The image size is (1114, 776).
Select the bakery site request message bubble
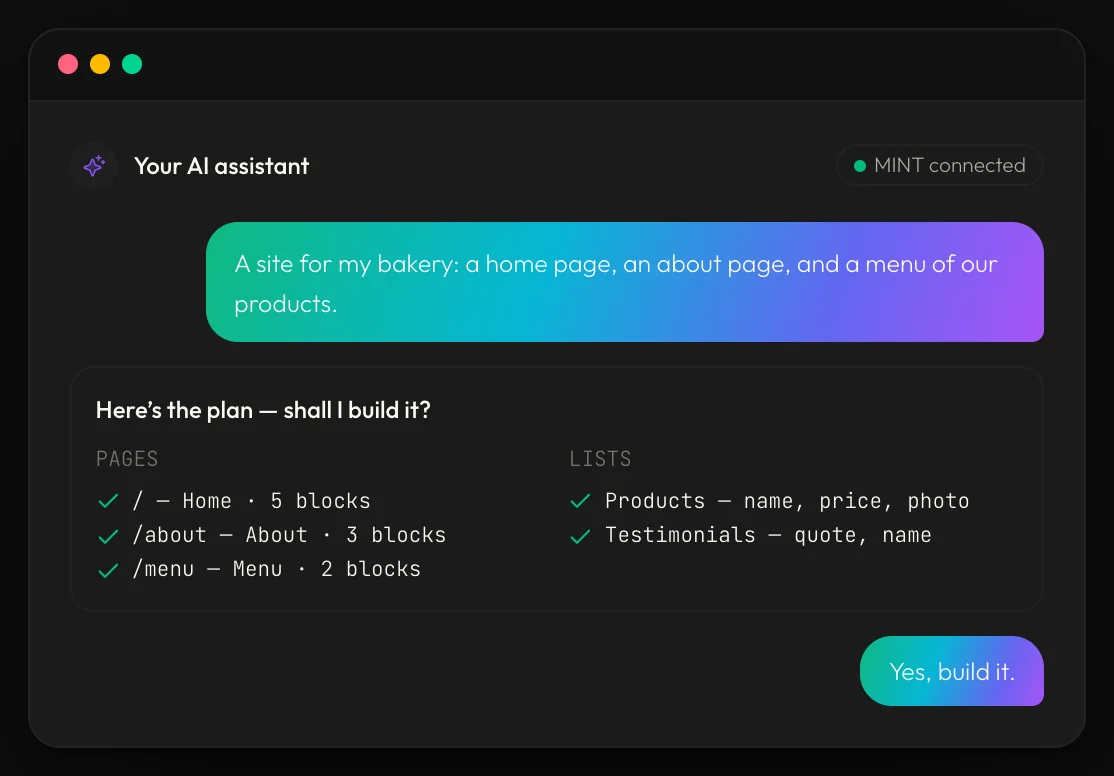click(x=624, y=282)
